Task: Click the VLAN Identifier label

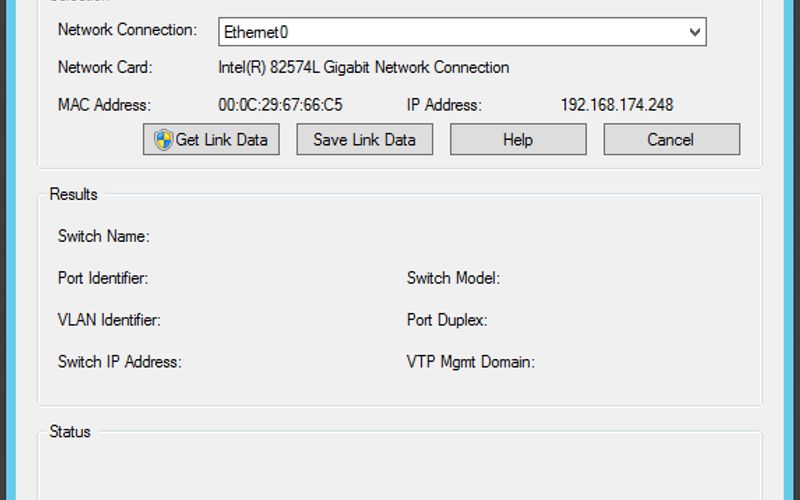Action: coord(108,320)
